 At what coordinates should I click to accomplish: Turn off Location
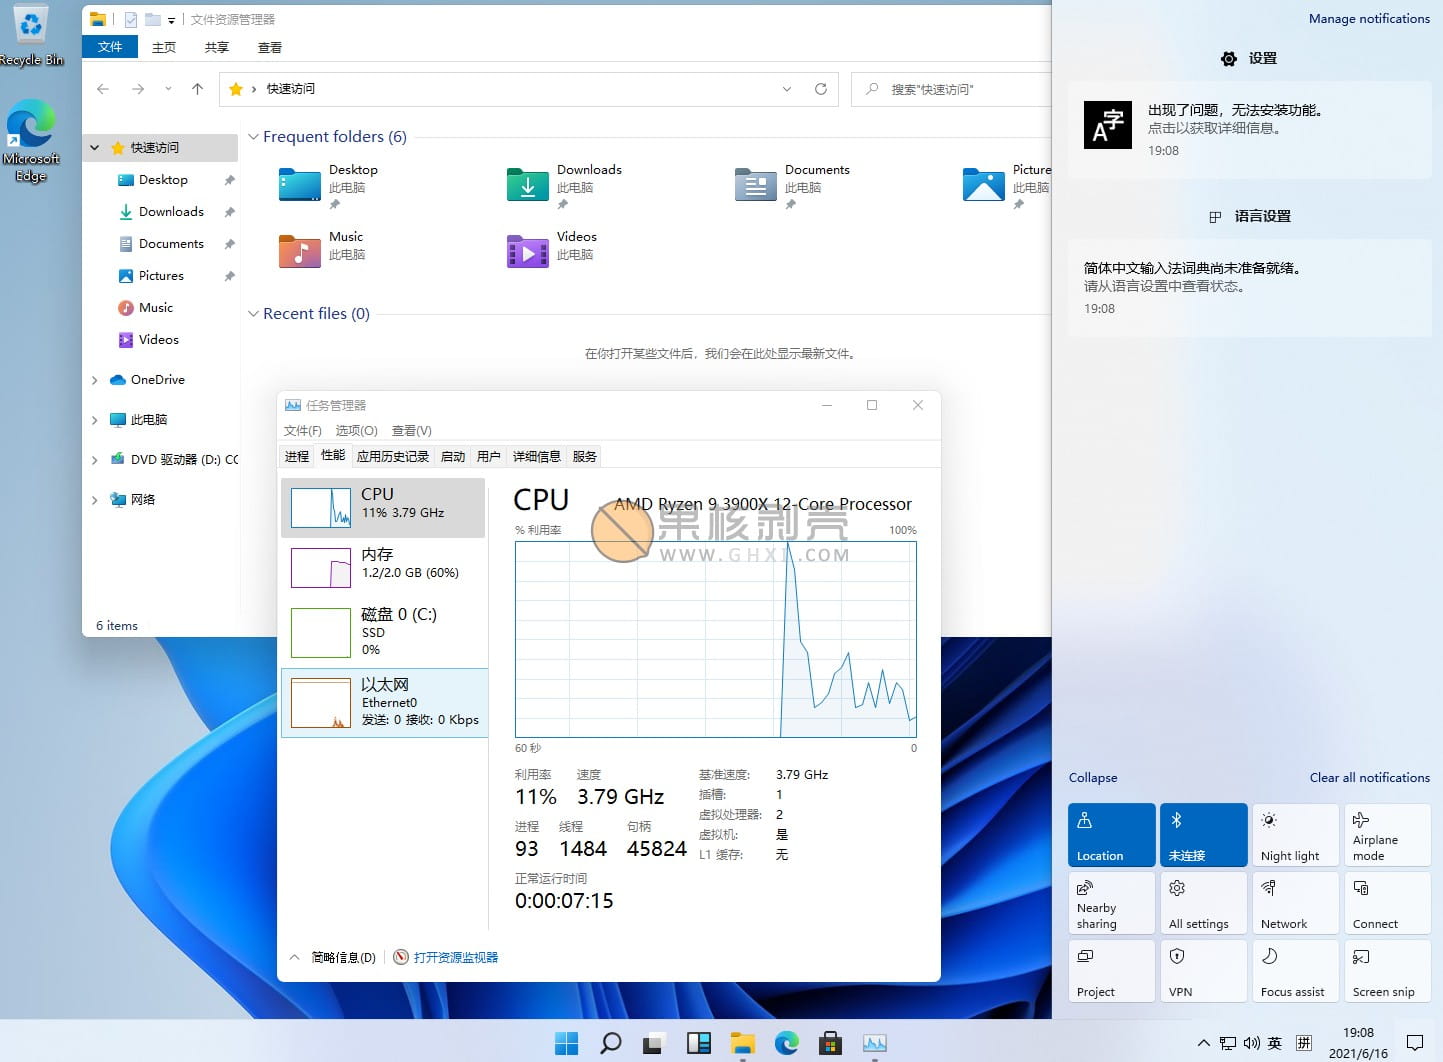(1111, 834)
